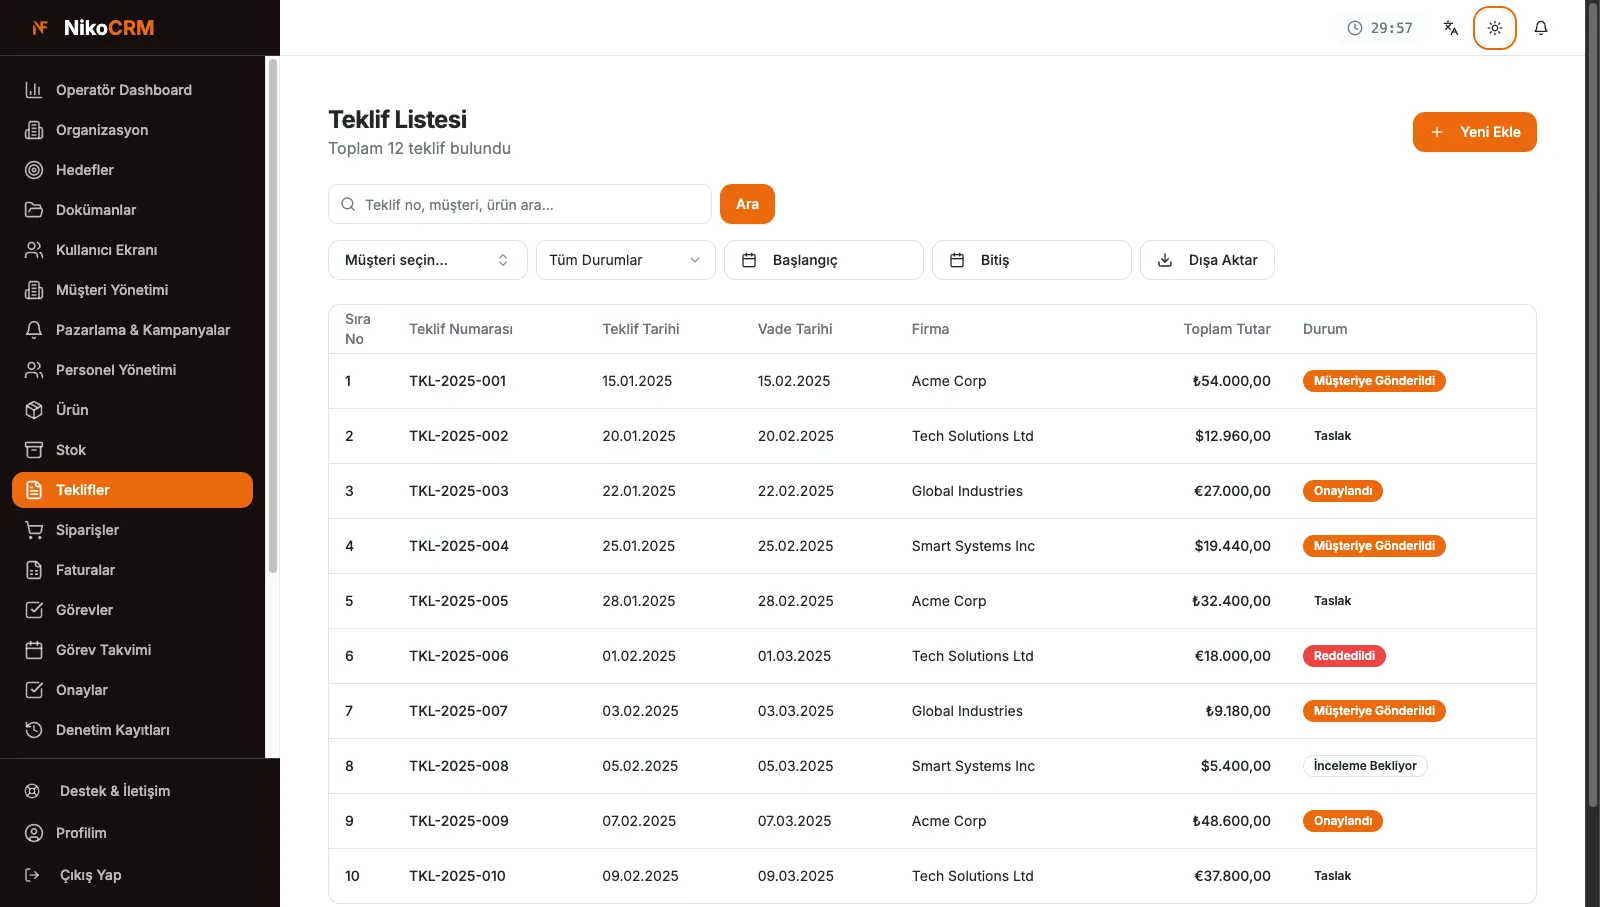Go to Görevler in sidebar
This screenshot has width=1600, height=907.
pyautogui.click(x=132, y=610)
